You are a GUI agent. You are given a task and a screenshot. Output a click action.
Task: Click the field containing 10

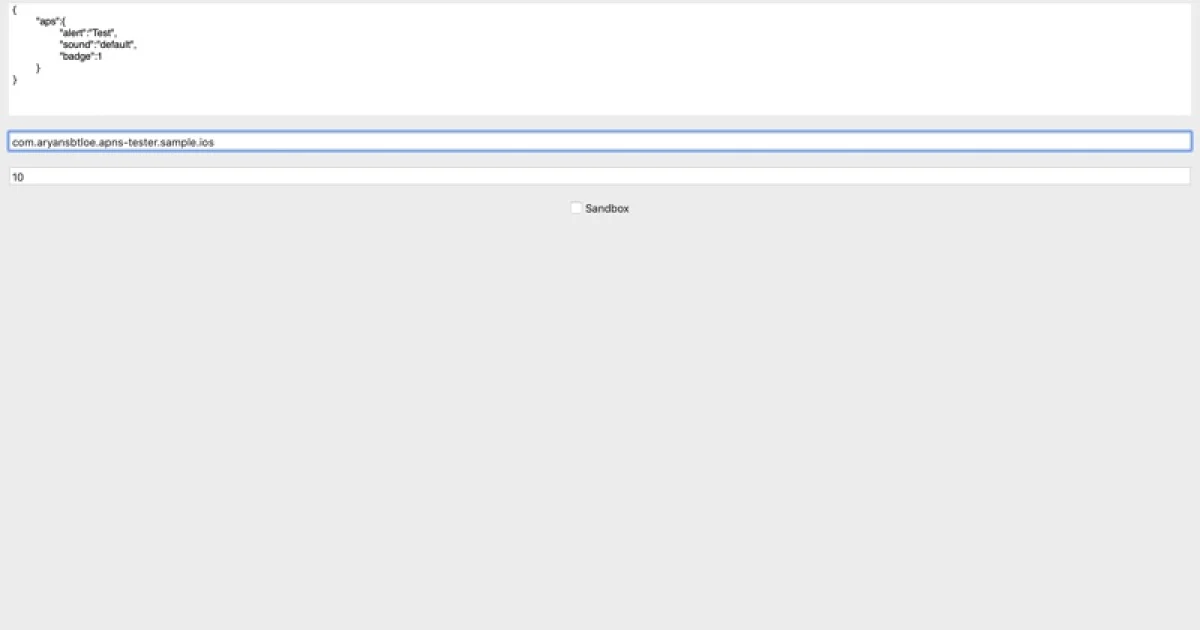pos(600,176)
